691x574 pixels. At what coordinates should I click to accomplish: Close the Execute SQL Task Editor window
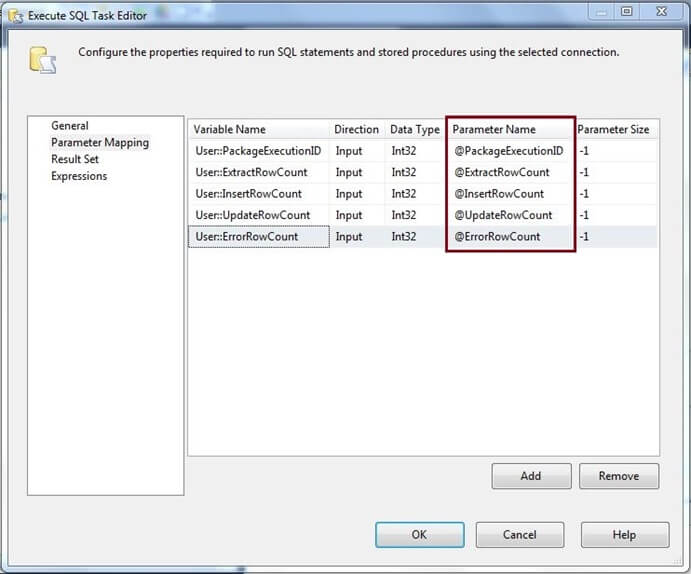point(661,11)
